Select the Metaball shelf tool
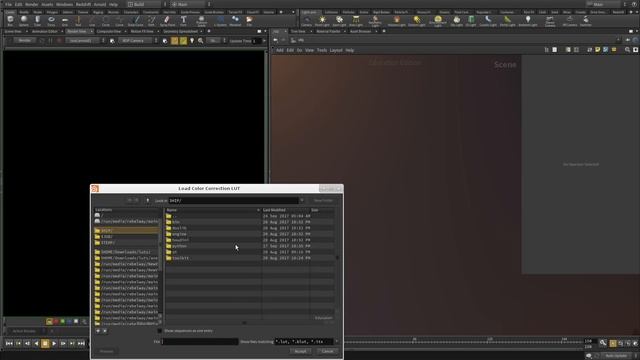 [235, 21]
